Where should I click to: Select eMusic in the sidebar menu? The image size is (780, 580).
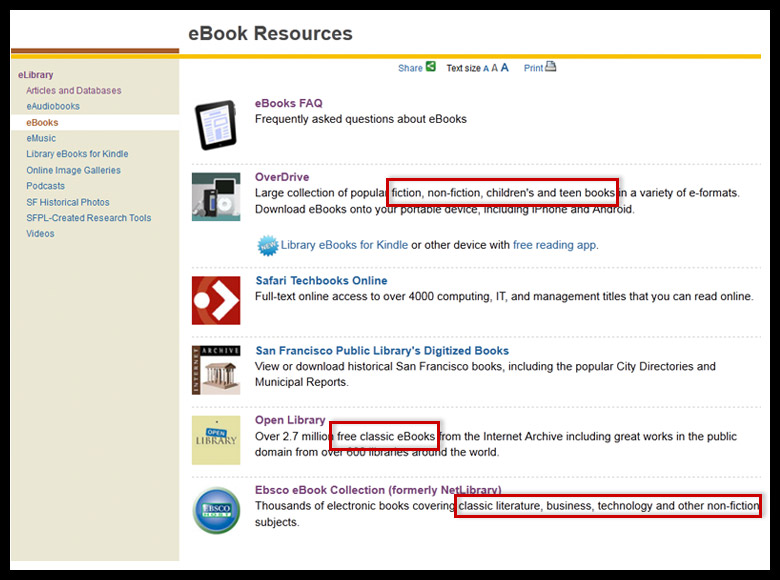[x=41, y=138]
